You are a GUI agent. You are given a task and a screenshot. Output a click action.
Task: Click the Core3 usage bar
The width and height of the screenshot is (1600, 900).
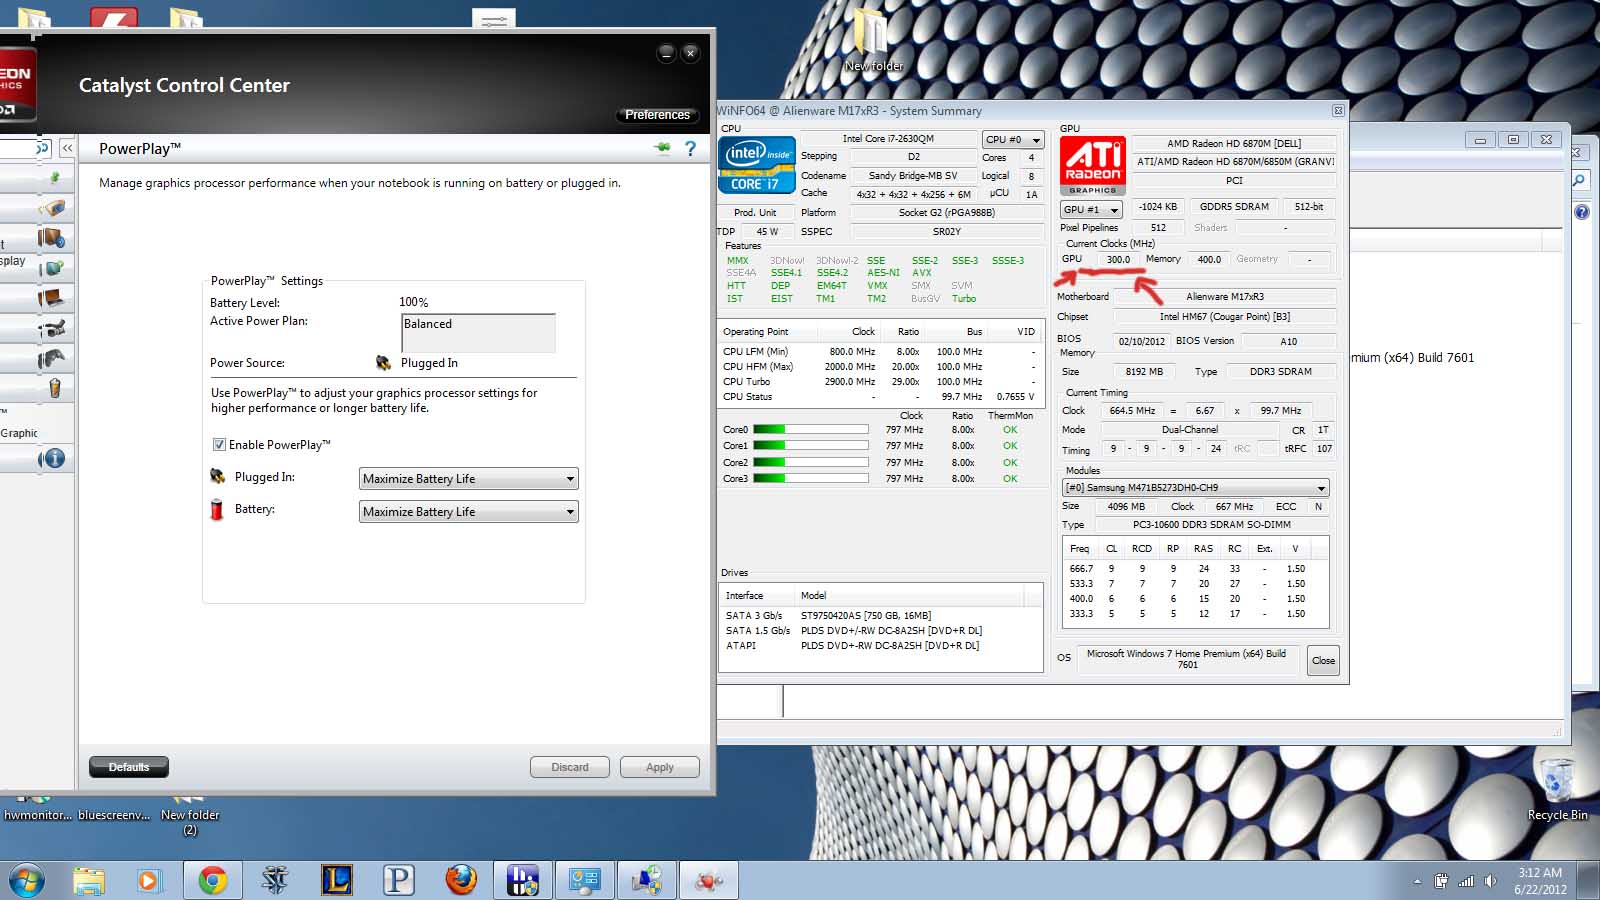pos(810,479)
